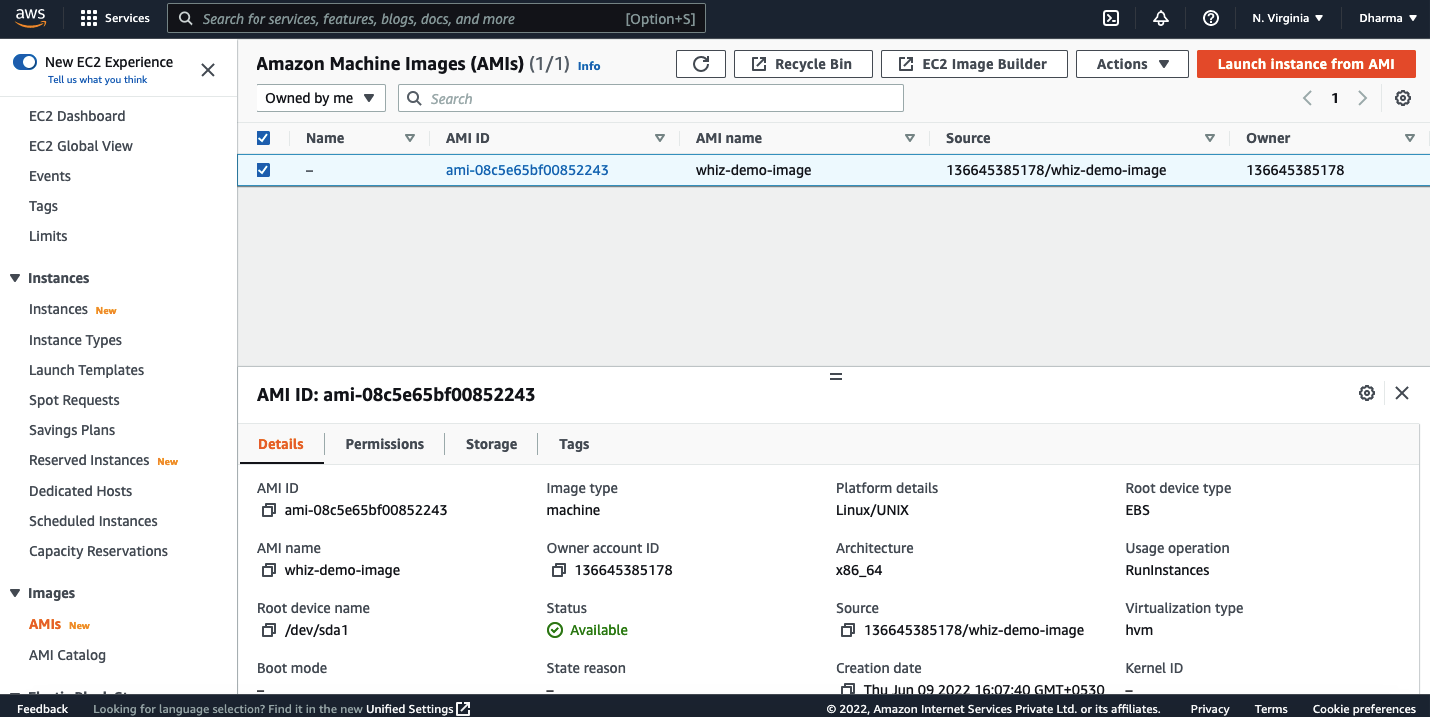
Task: Open Limits in the sidebar
Action: pos(48,236)
